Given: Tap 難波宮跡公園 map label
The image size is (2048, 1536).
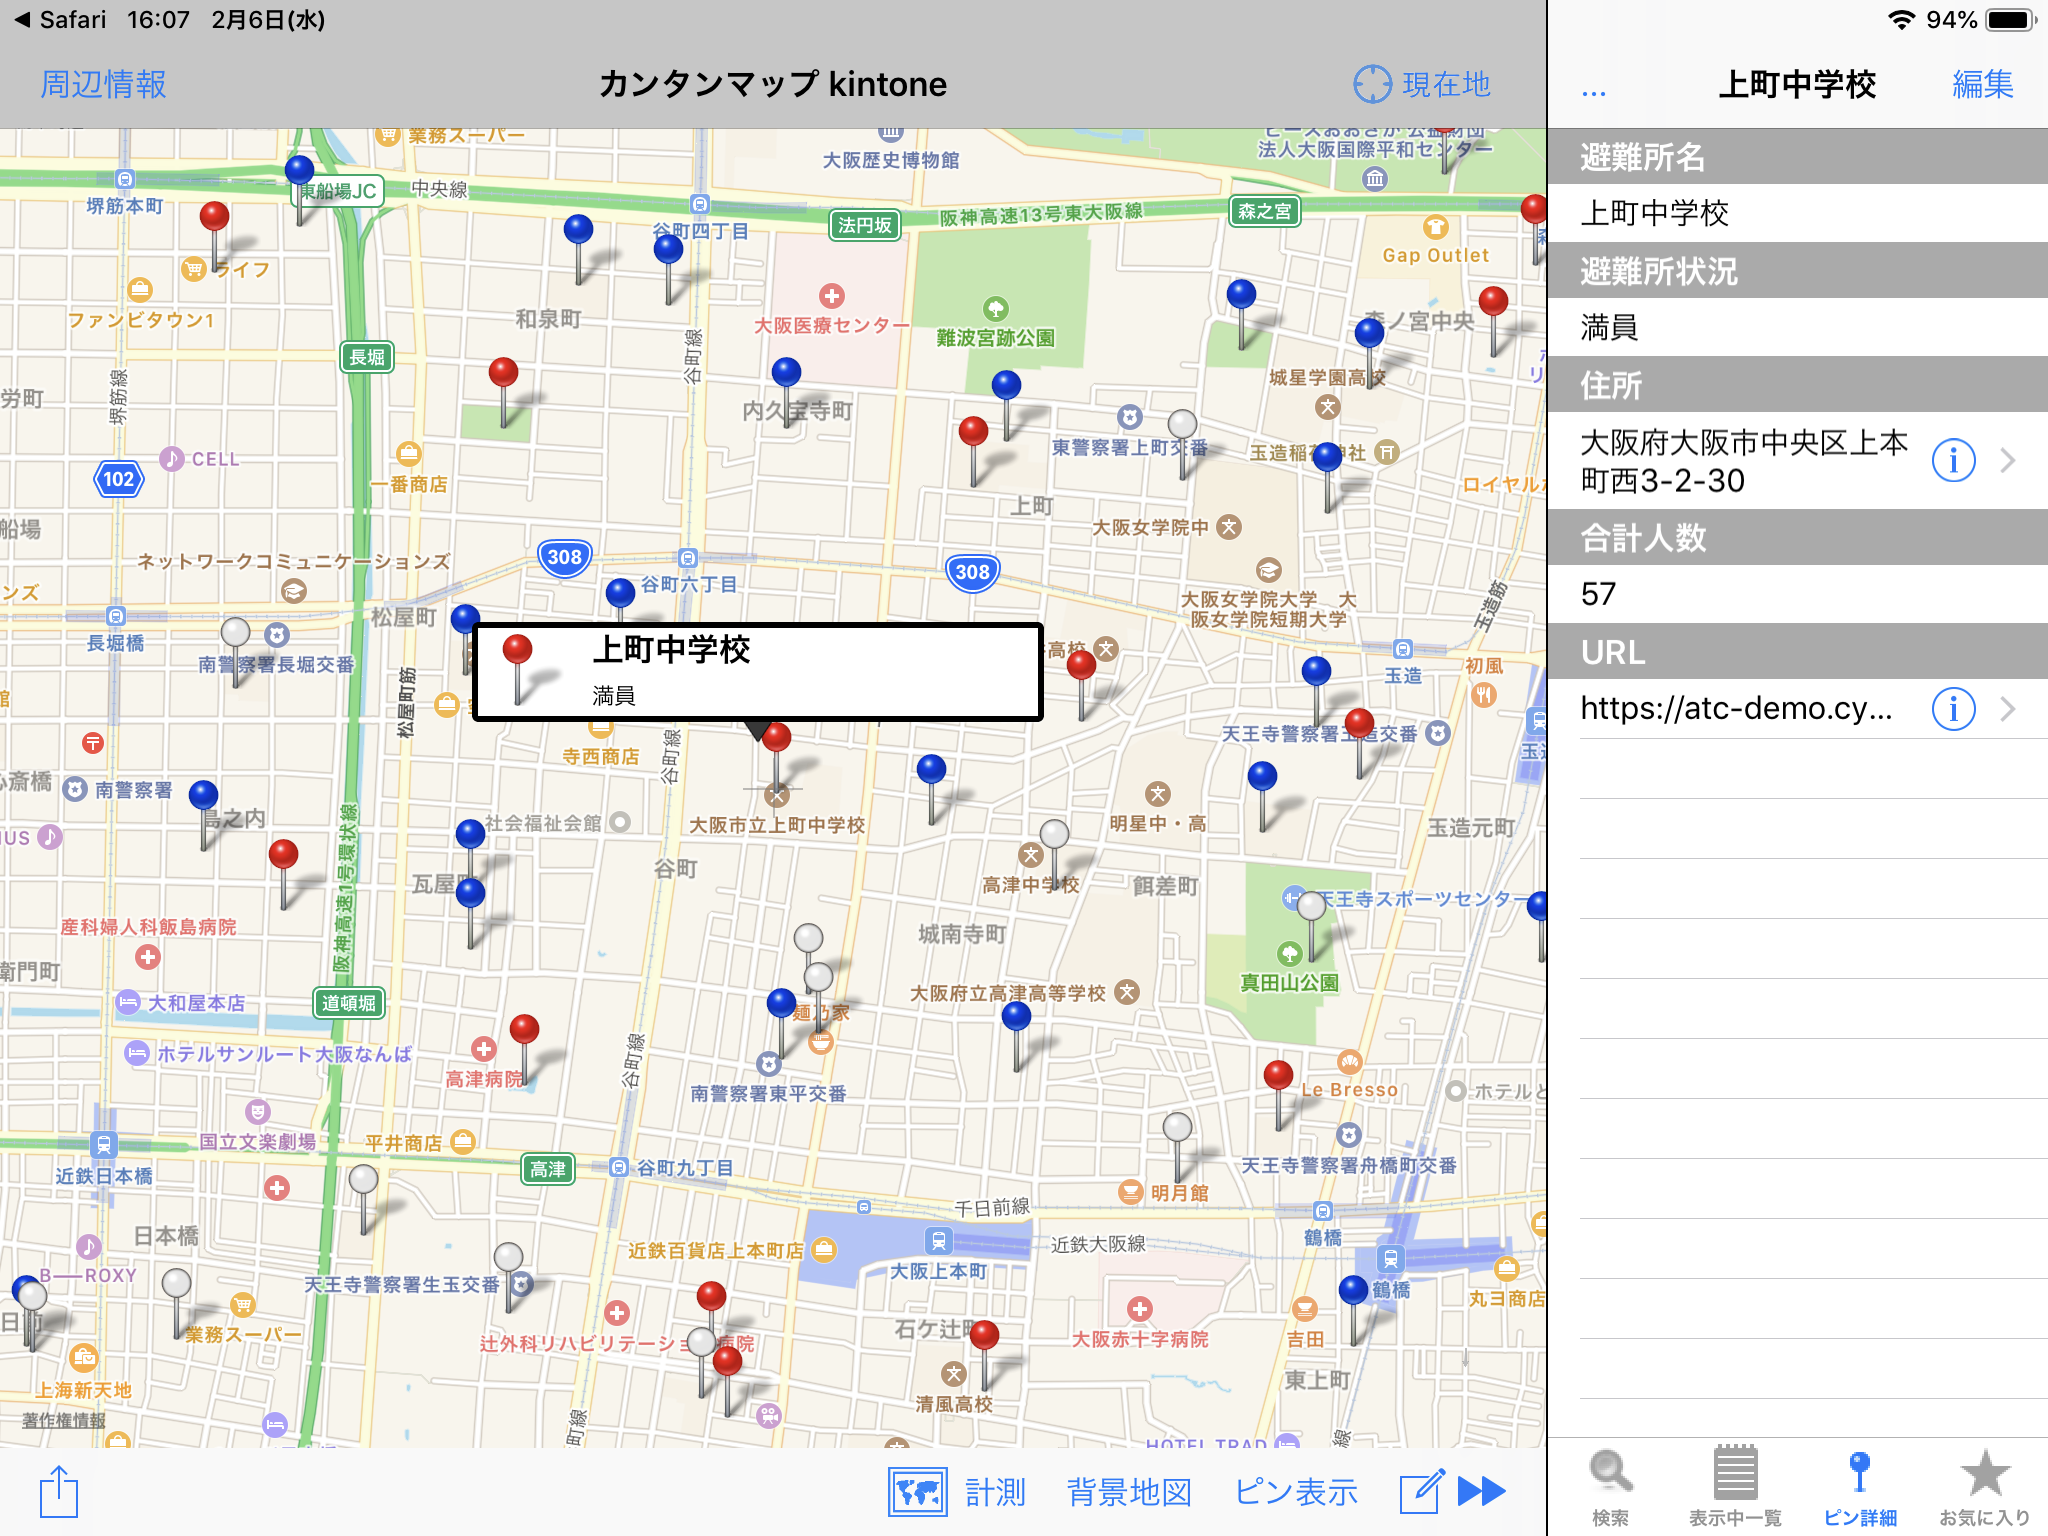Looking at the screenshot, I should click(x=995, y=338).
